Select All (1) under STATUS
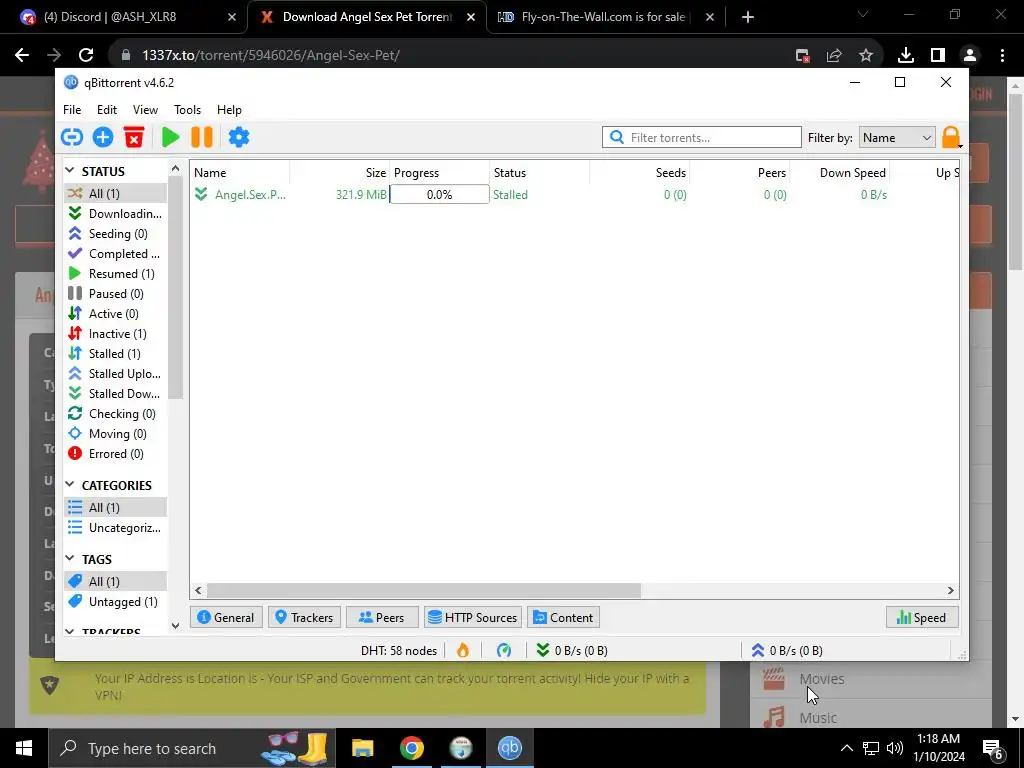 (x=116, y=193)
